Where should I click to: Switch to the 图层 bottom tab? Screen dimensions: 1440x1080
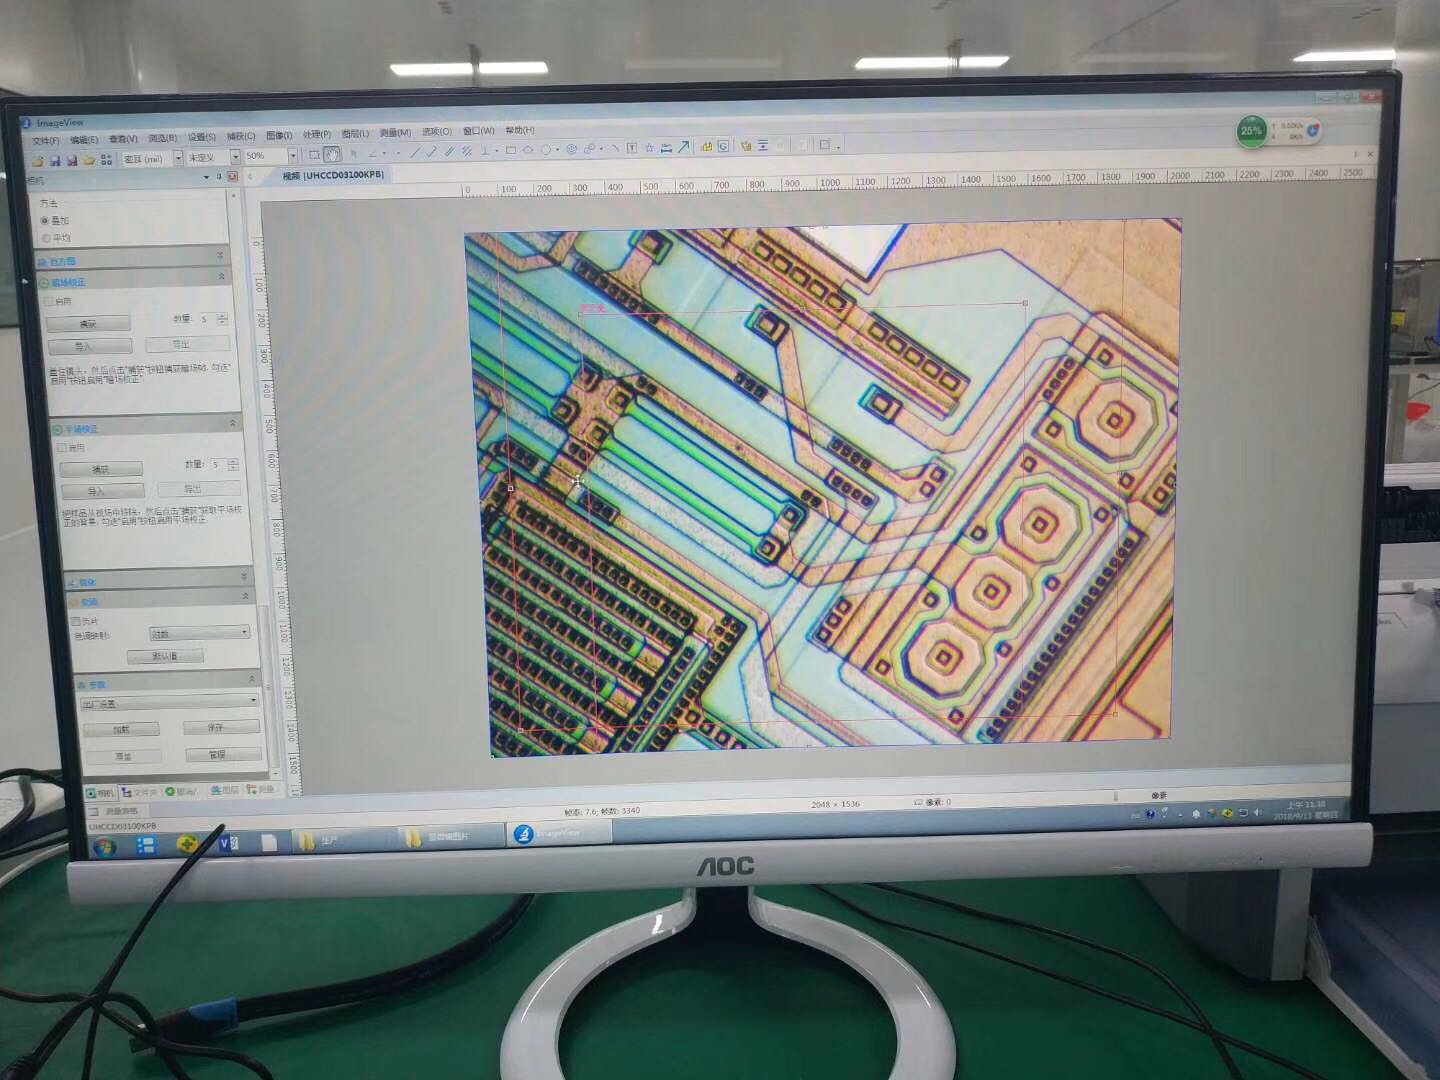tap(225, 790)
